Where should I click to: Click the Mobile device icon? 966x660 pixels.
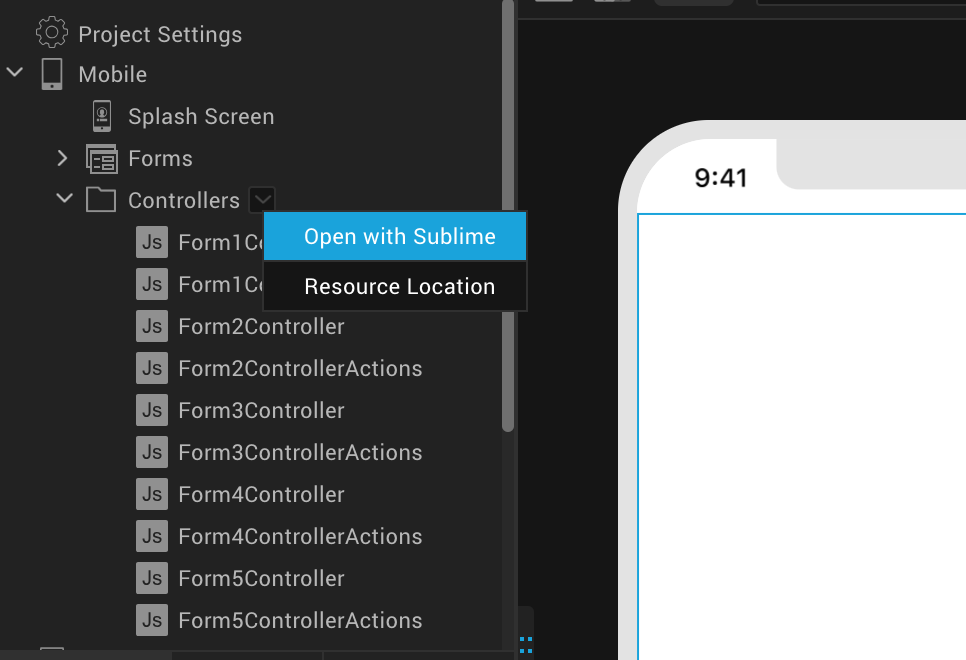click(51, 73)
